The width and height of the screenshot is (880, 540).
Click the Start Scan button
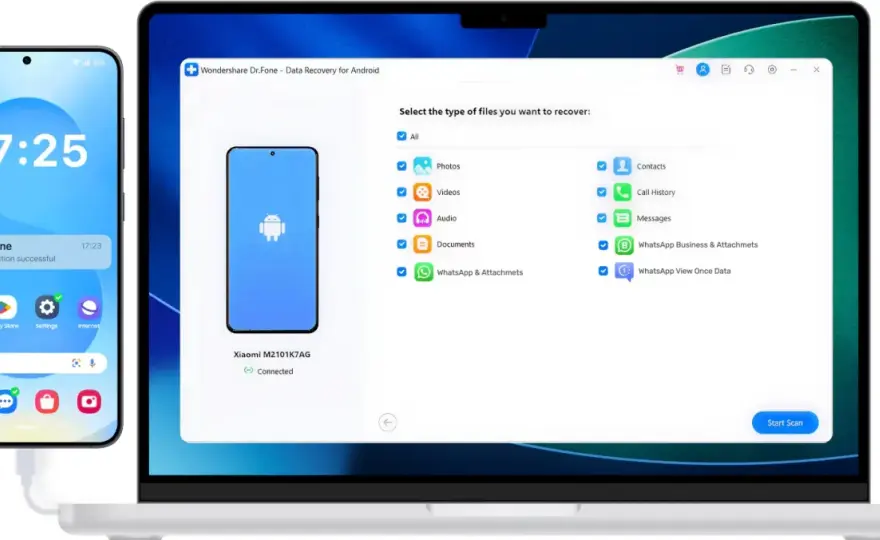pyautogui.click(x=785, y=423)
